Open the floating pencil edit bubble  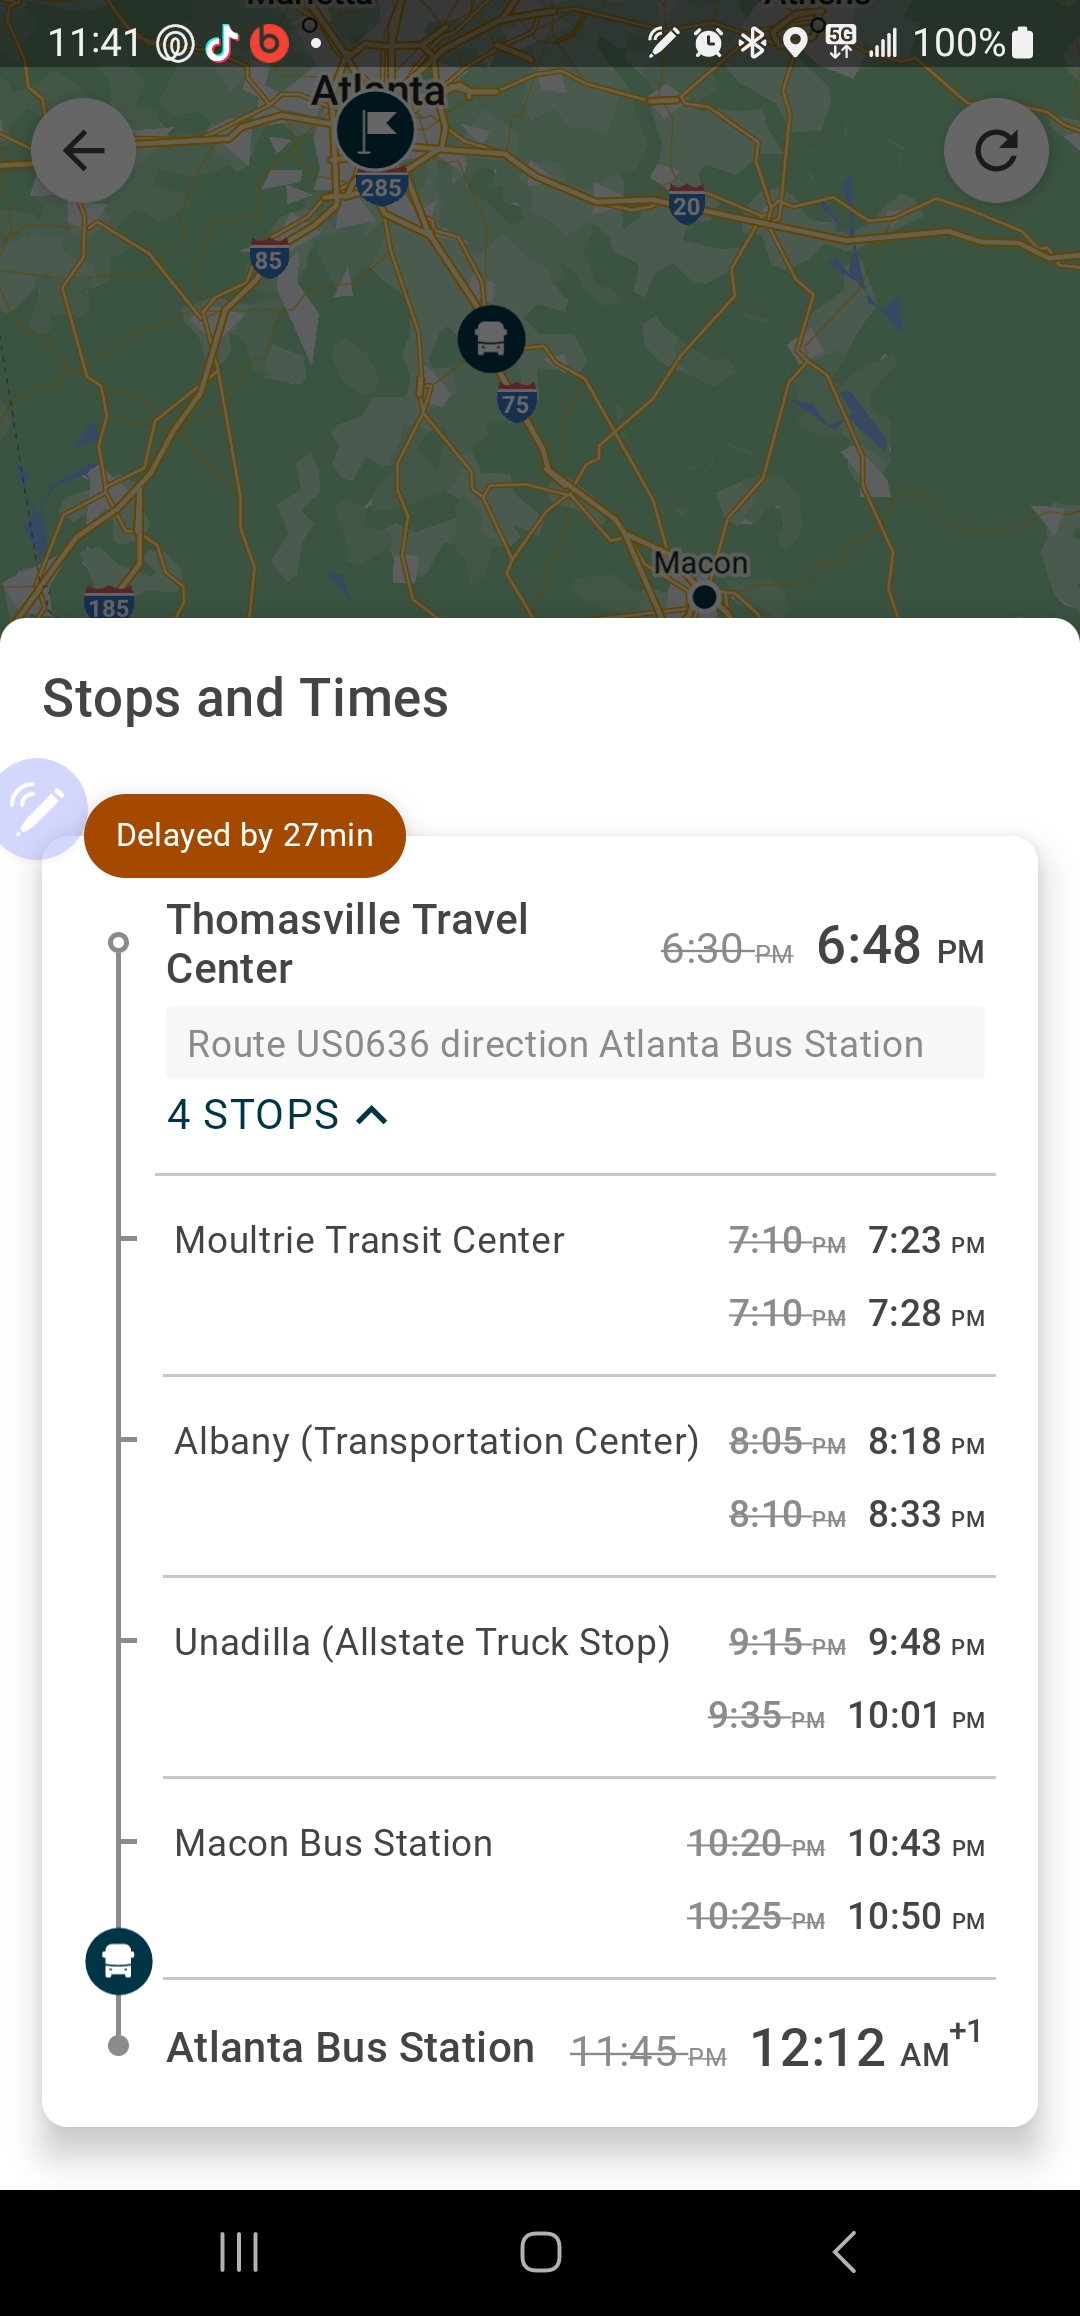40,808
